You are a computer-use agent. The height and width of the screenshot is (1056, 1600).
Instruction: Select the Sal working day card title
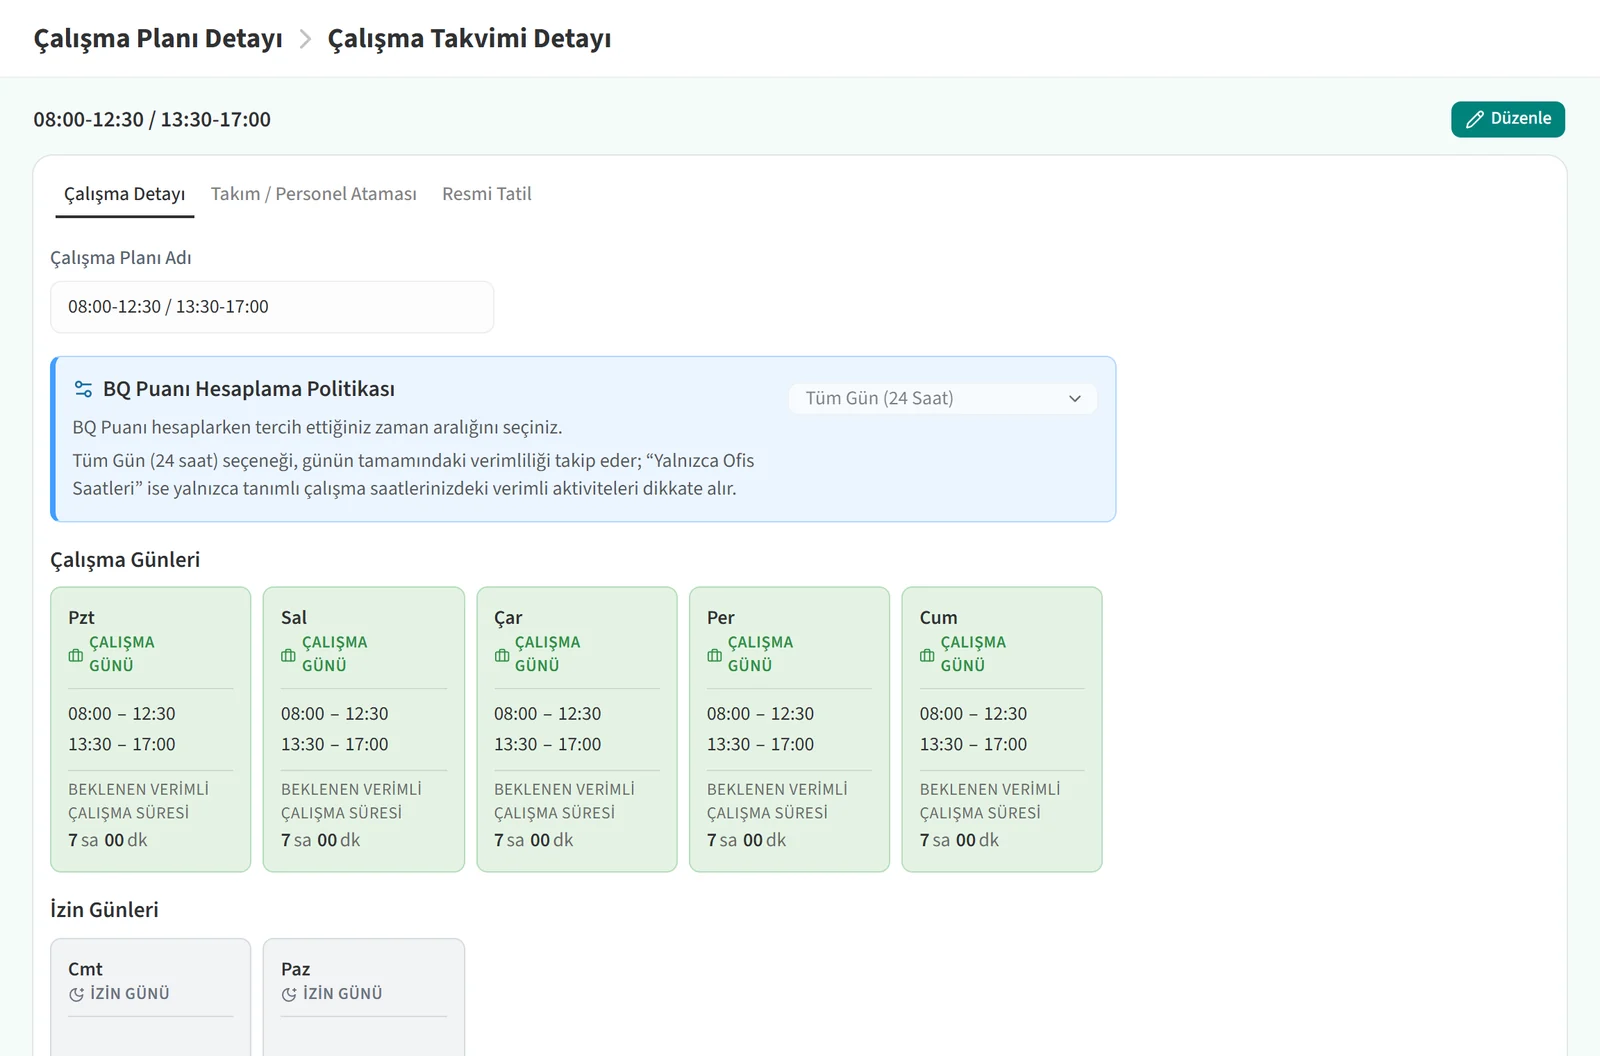(x=294, y=618)
